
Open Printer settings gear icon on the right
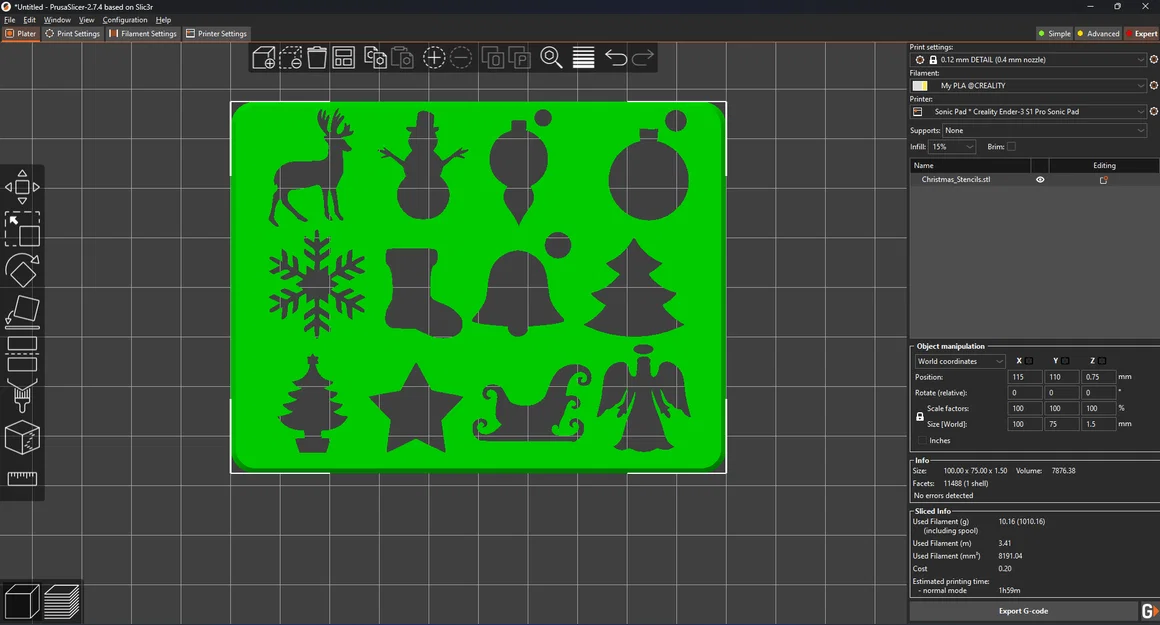click(1153, 112)
